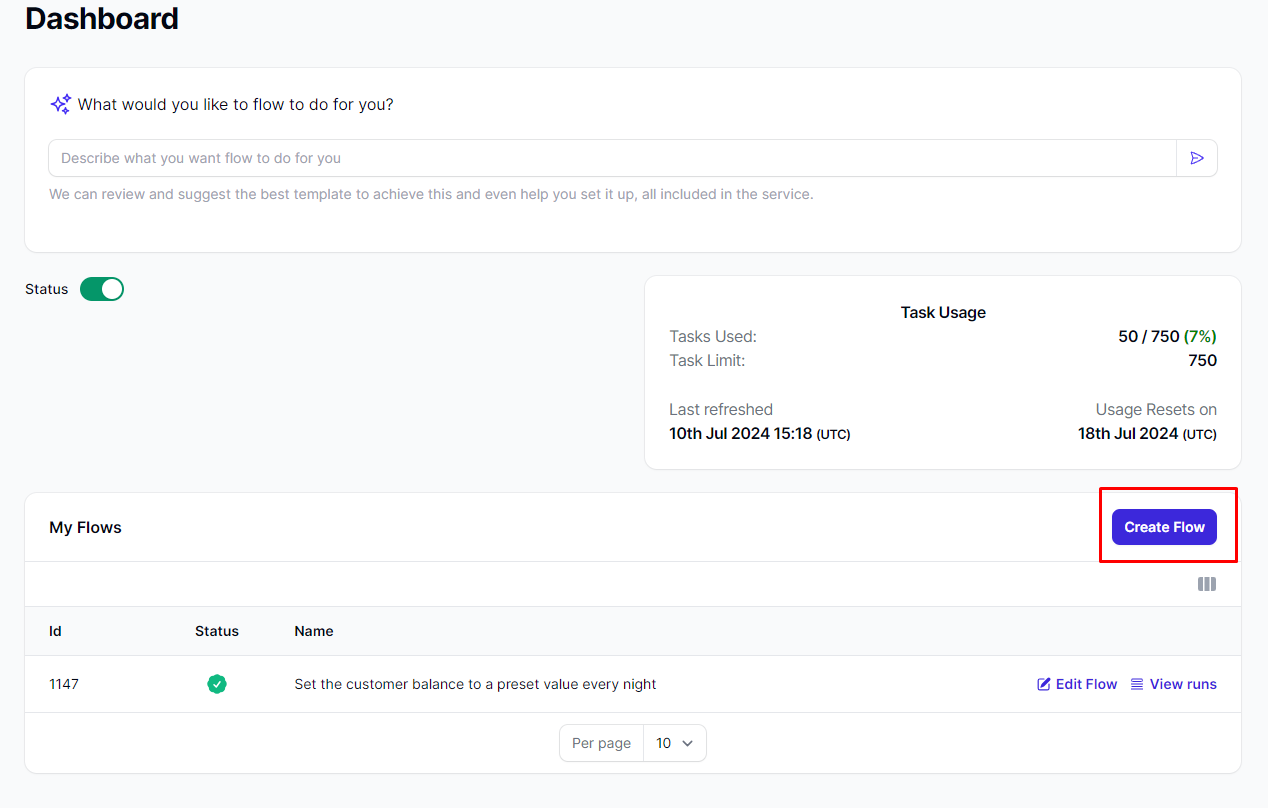The width and height of the screenshot is (1268, 808).
Task: Click the My Flows section title
Action: [85, 527]
